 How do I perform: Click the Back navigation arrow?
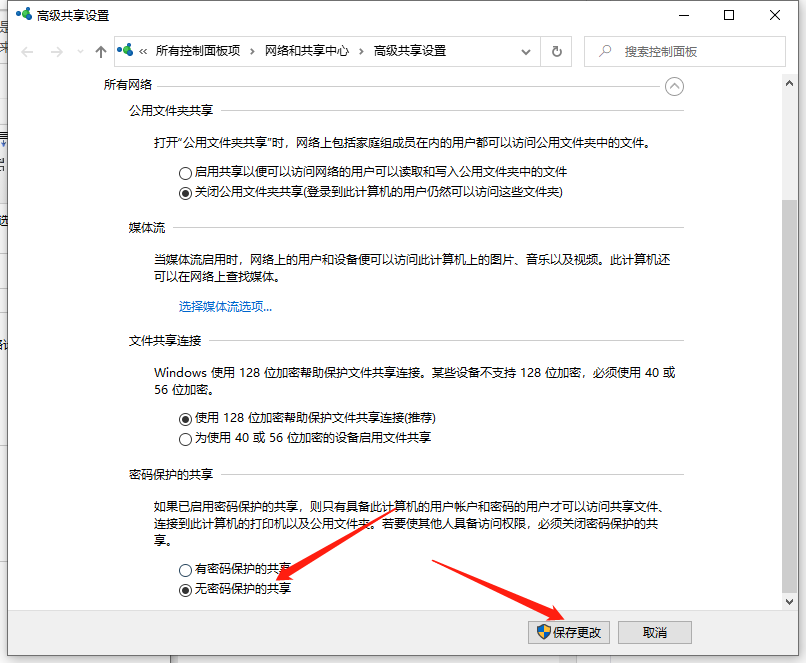click(x=27, y=51)
